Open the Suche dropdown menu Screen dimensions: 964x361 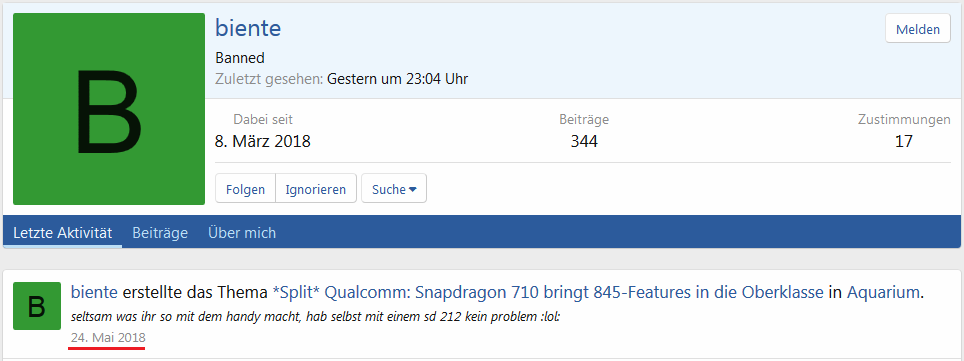coord(394,189)
